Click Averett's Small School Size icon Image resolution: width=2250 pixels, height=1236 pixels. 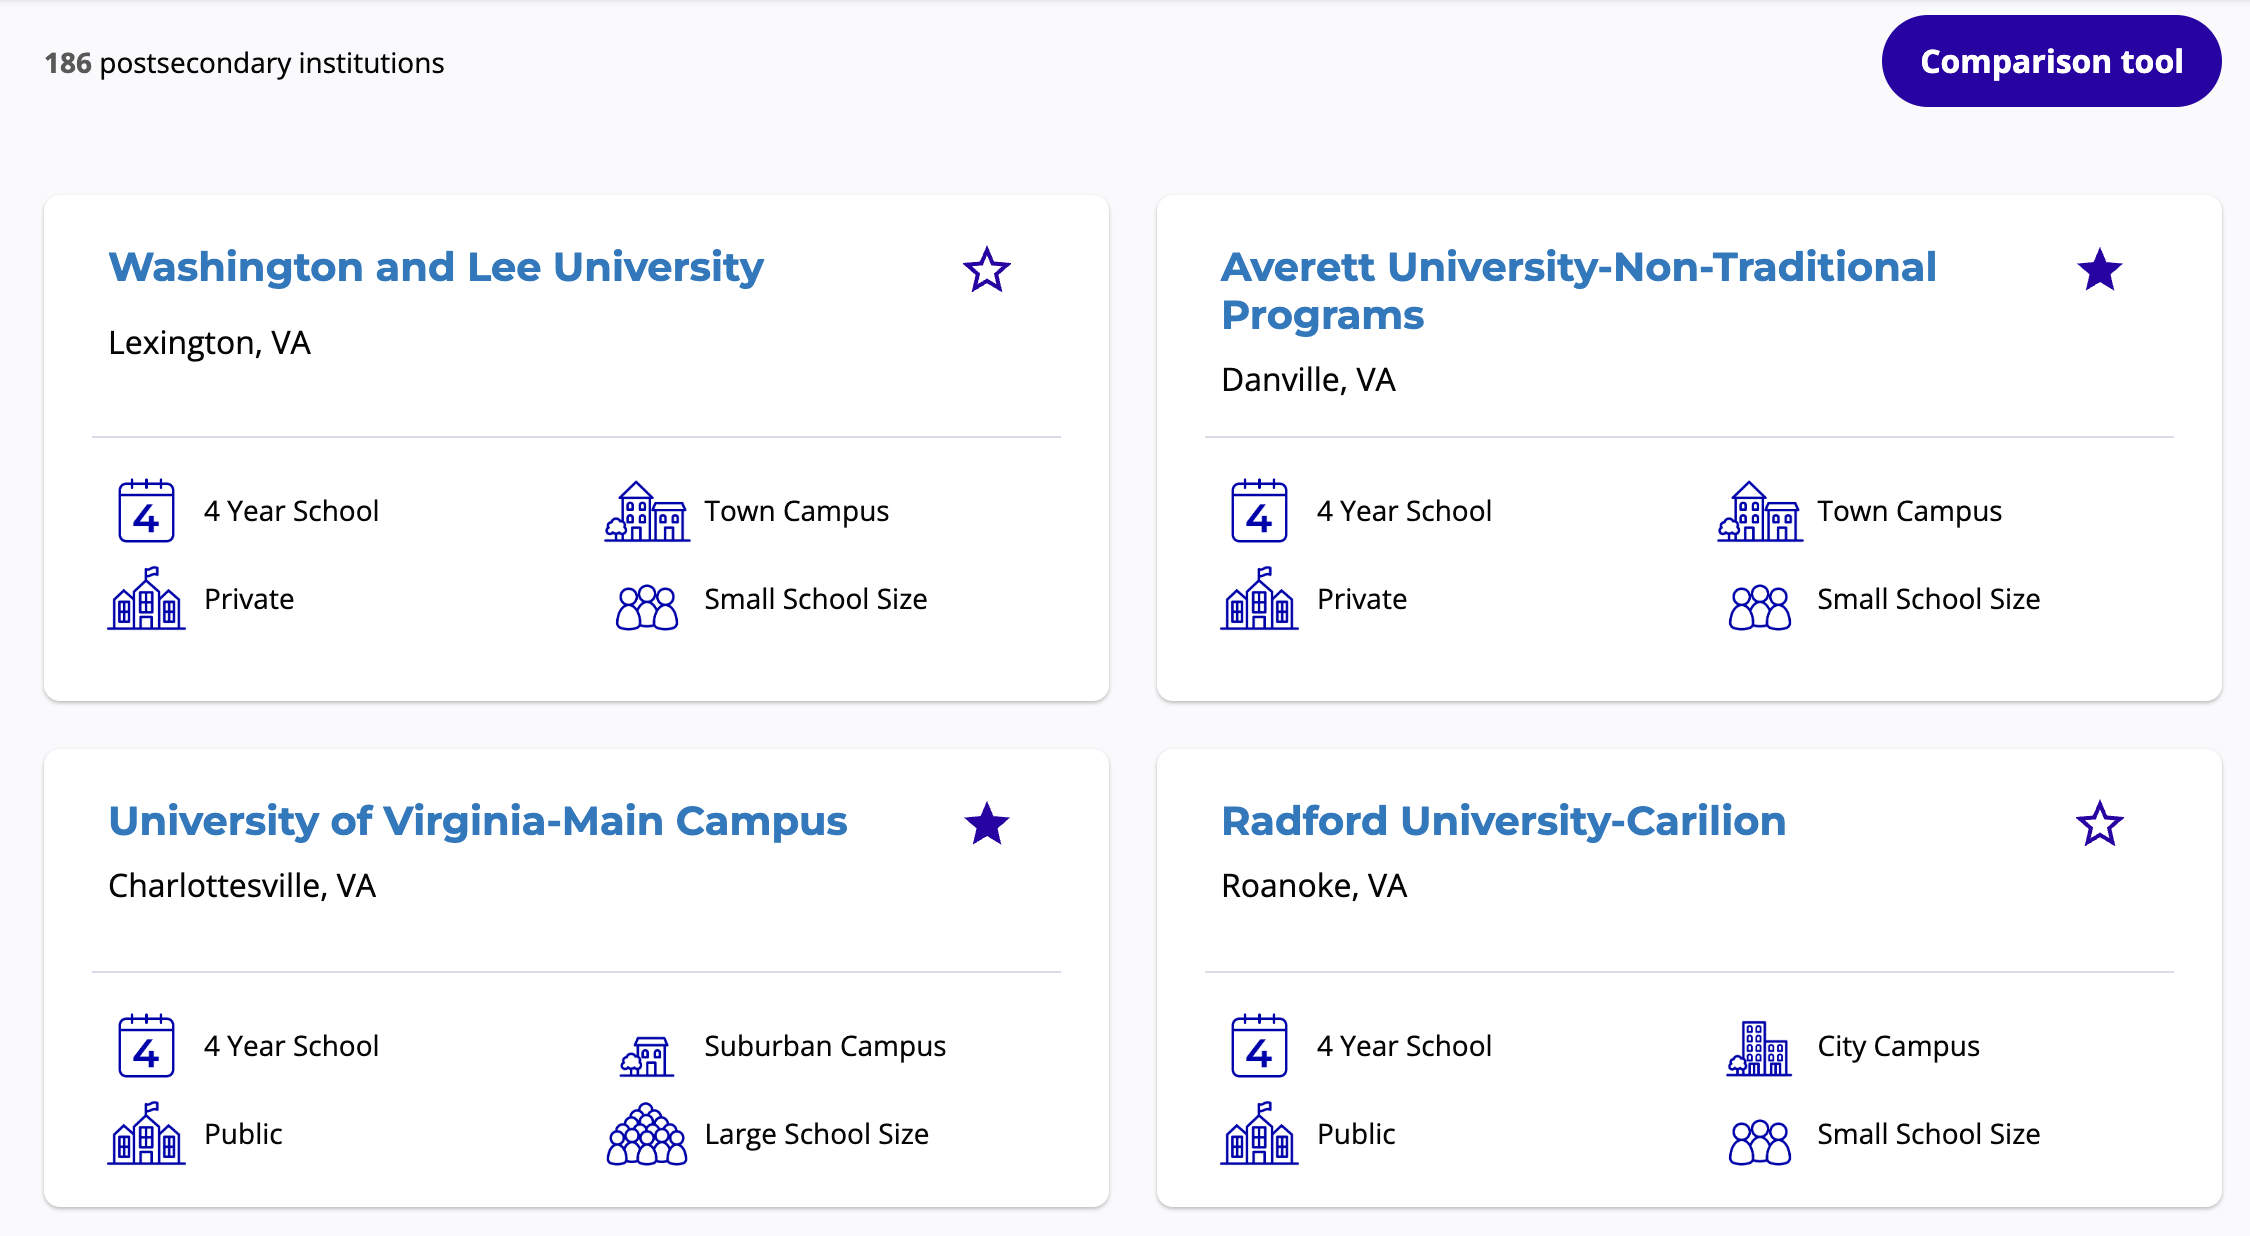click(x=1759, y=607)
